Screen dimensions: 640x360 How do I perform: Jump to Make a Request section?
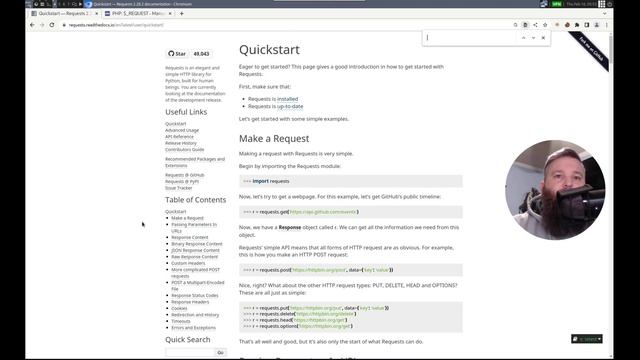187,218
